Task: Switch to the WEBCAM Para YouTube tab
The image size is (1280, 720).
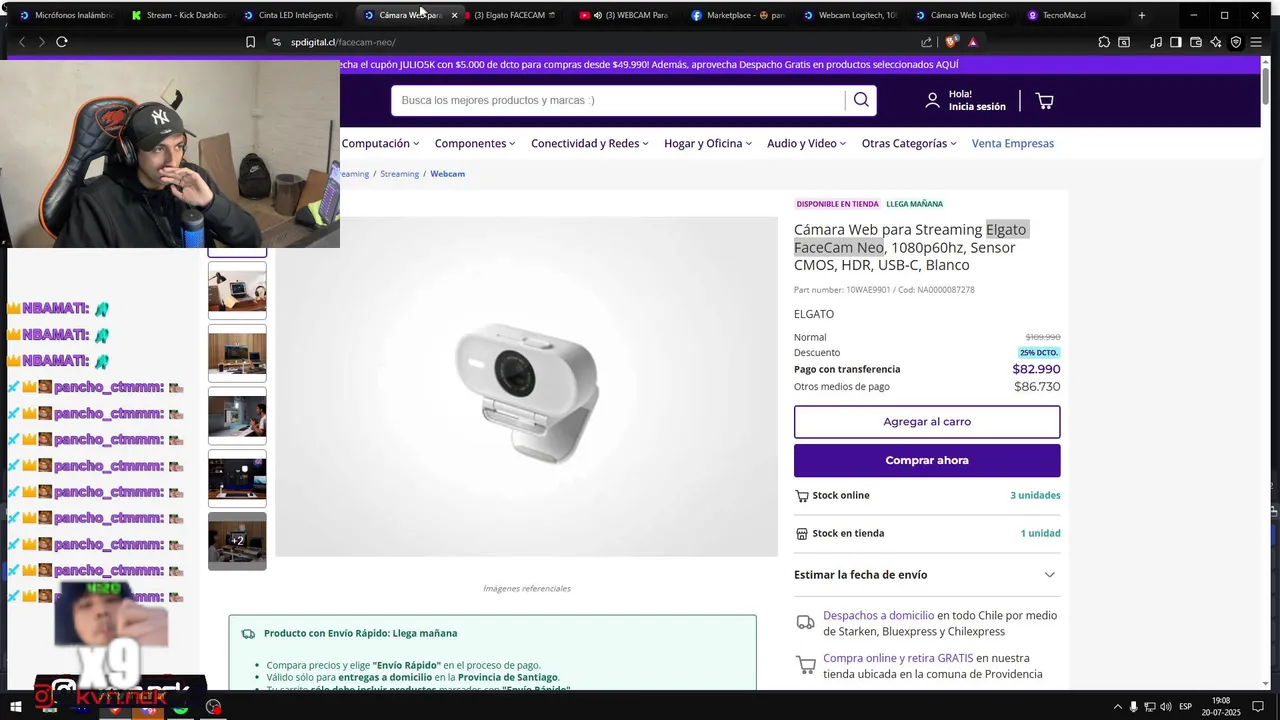Action: coord(627,15)
